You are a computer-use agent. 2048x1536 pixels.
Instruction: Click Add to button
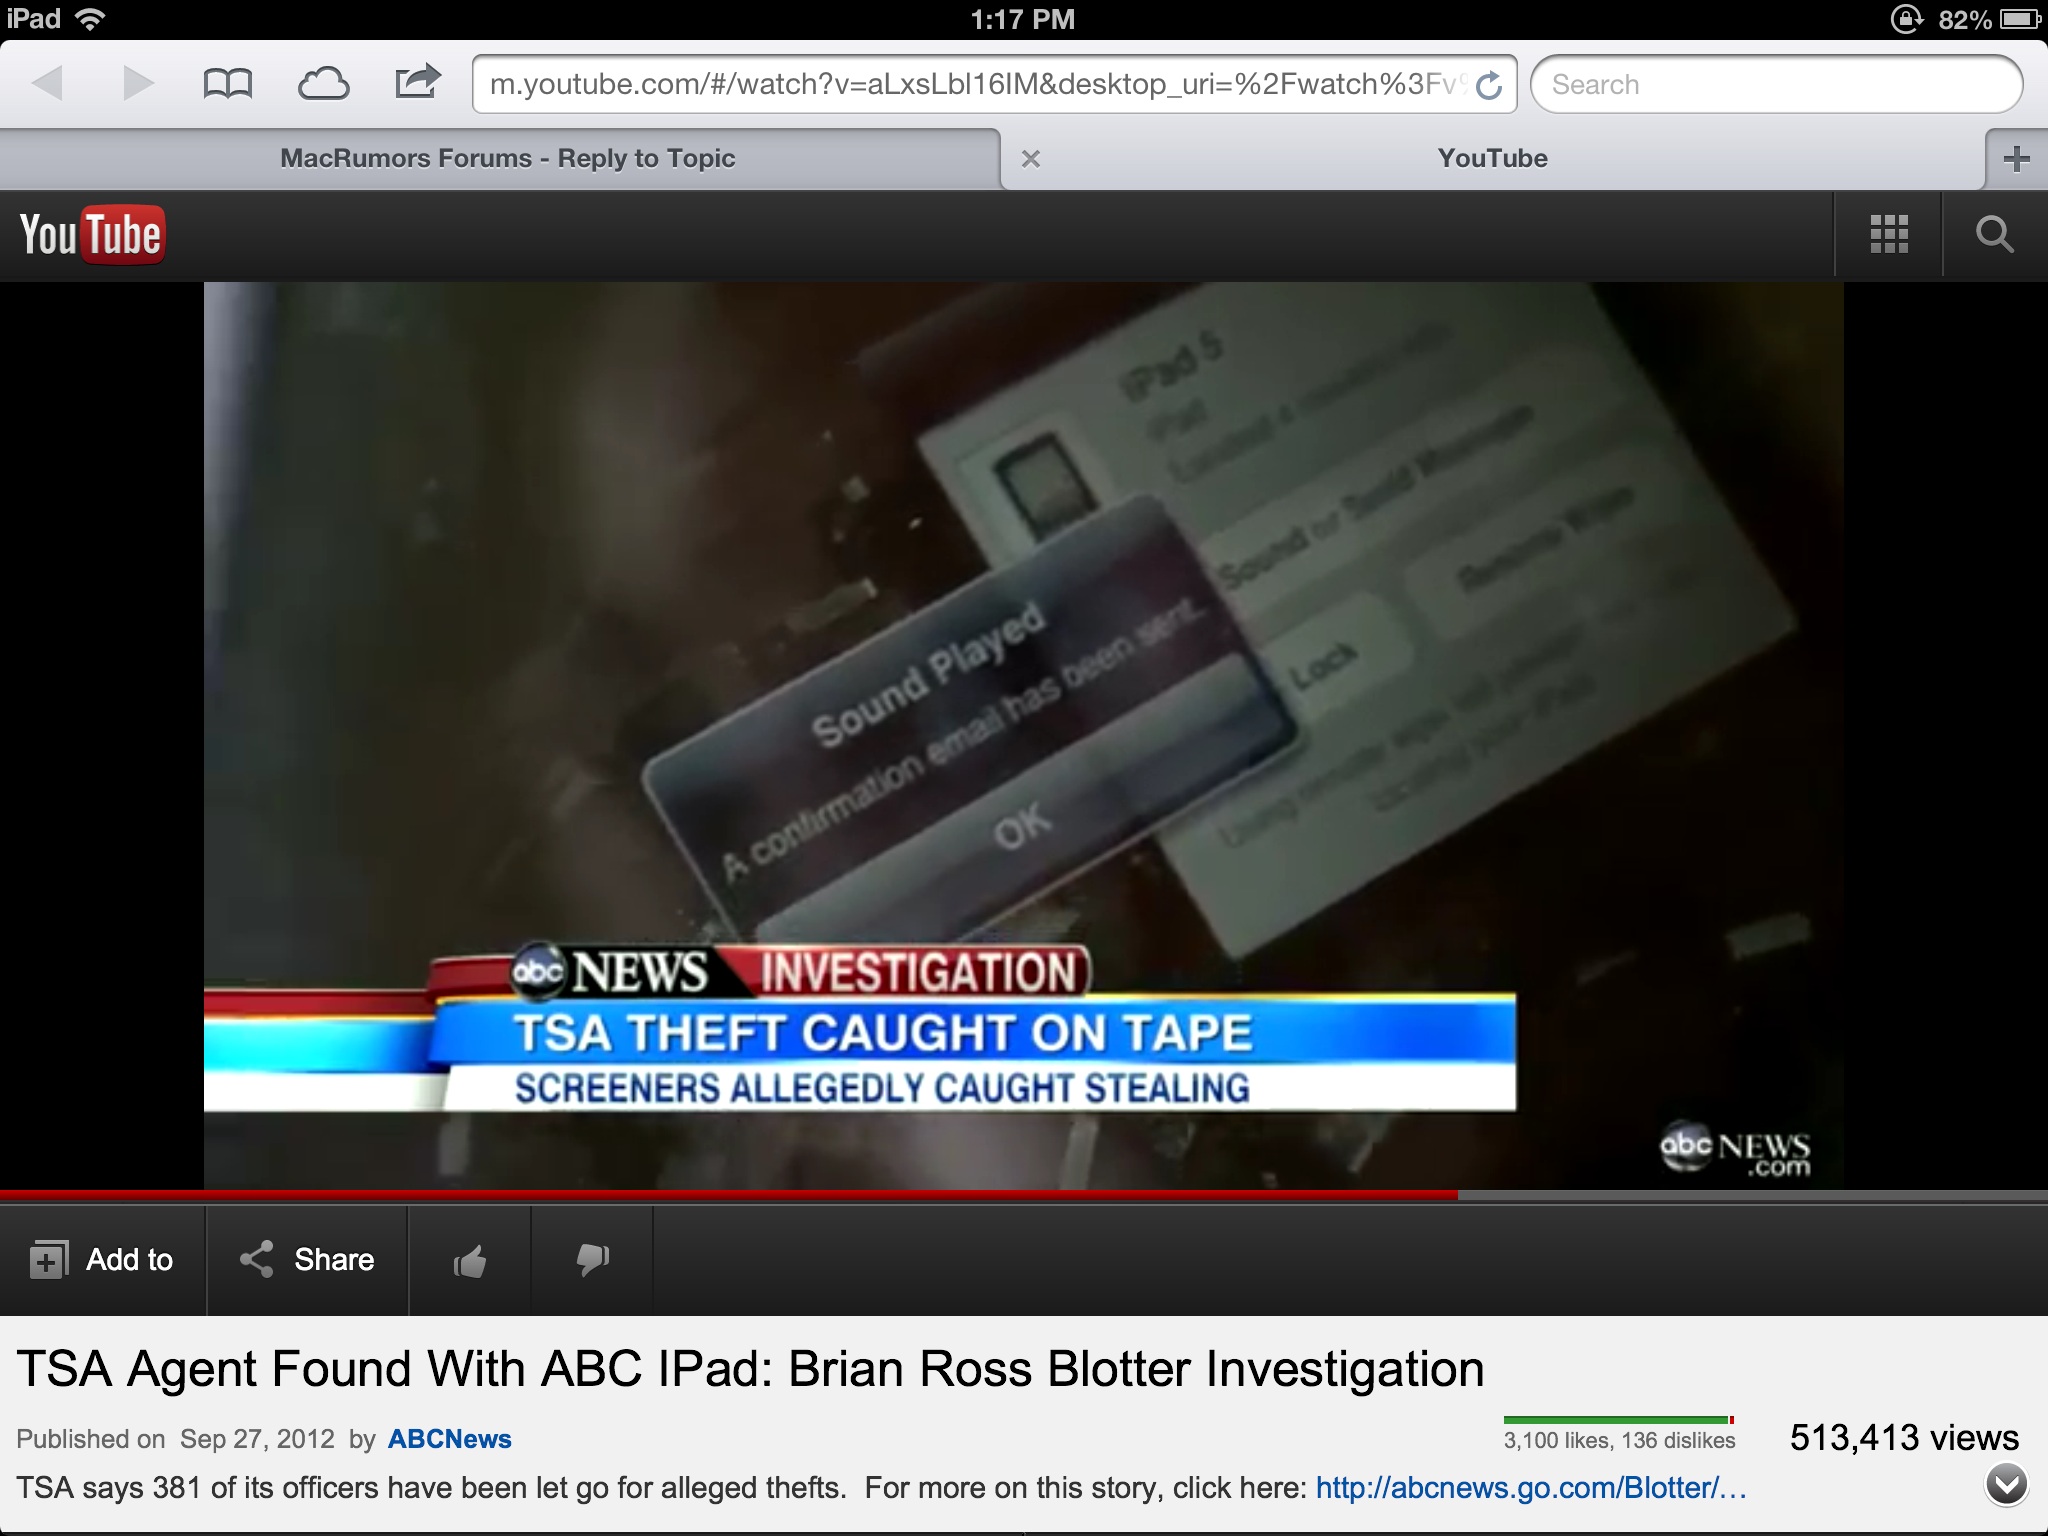coord(102,1260)
